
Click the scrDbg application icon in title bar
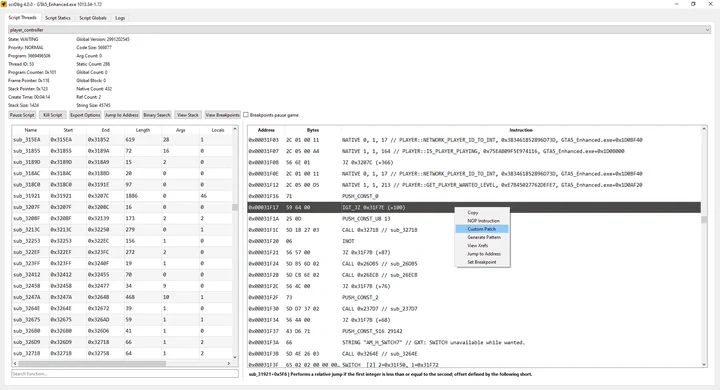[4, 4]
